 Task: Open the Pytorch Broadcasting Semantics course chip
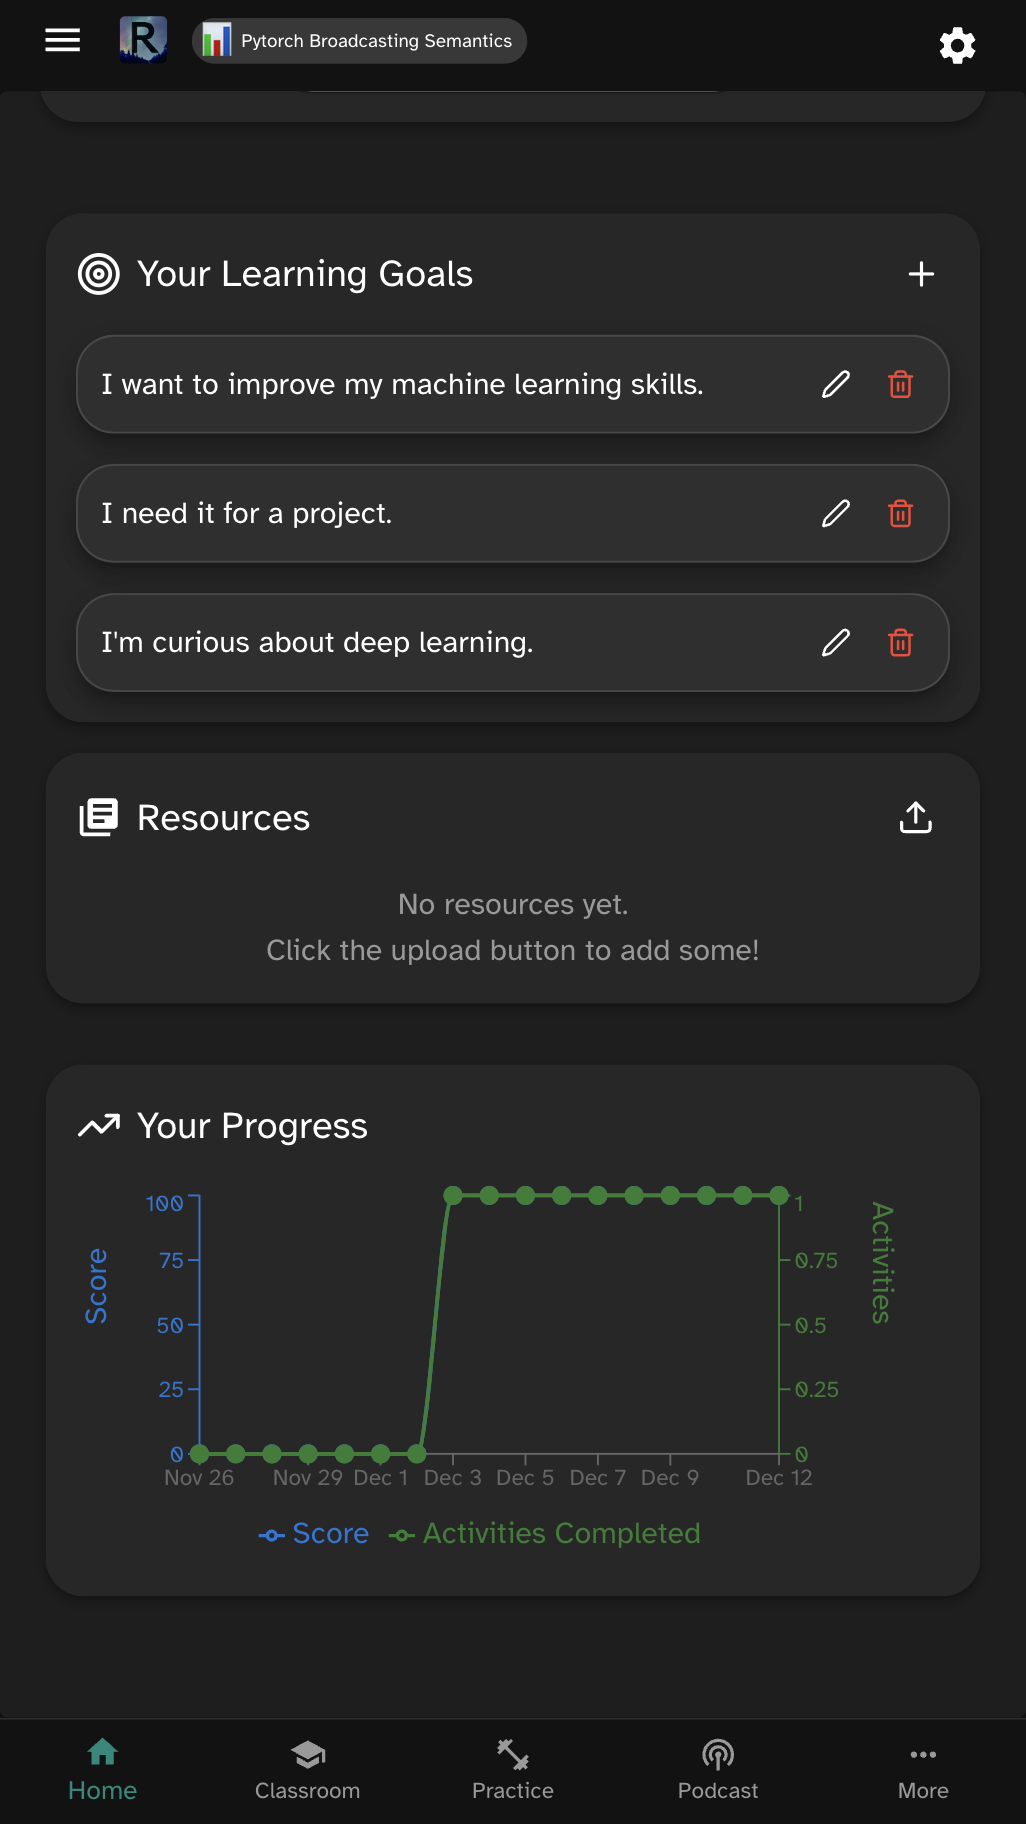tap(359, 41)
